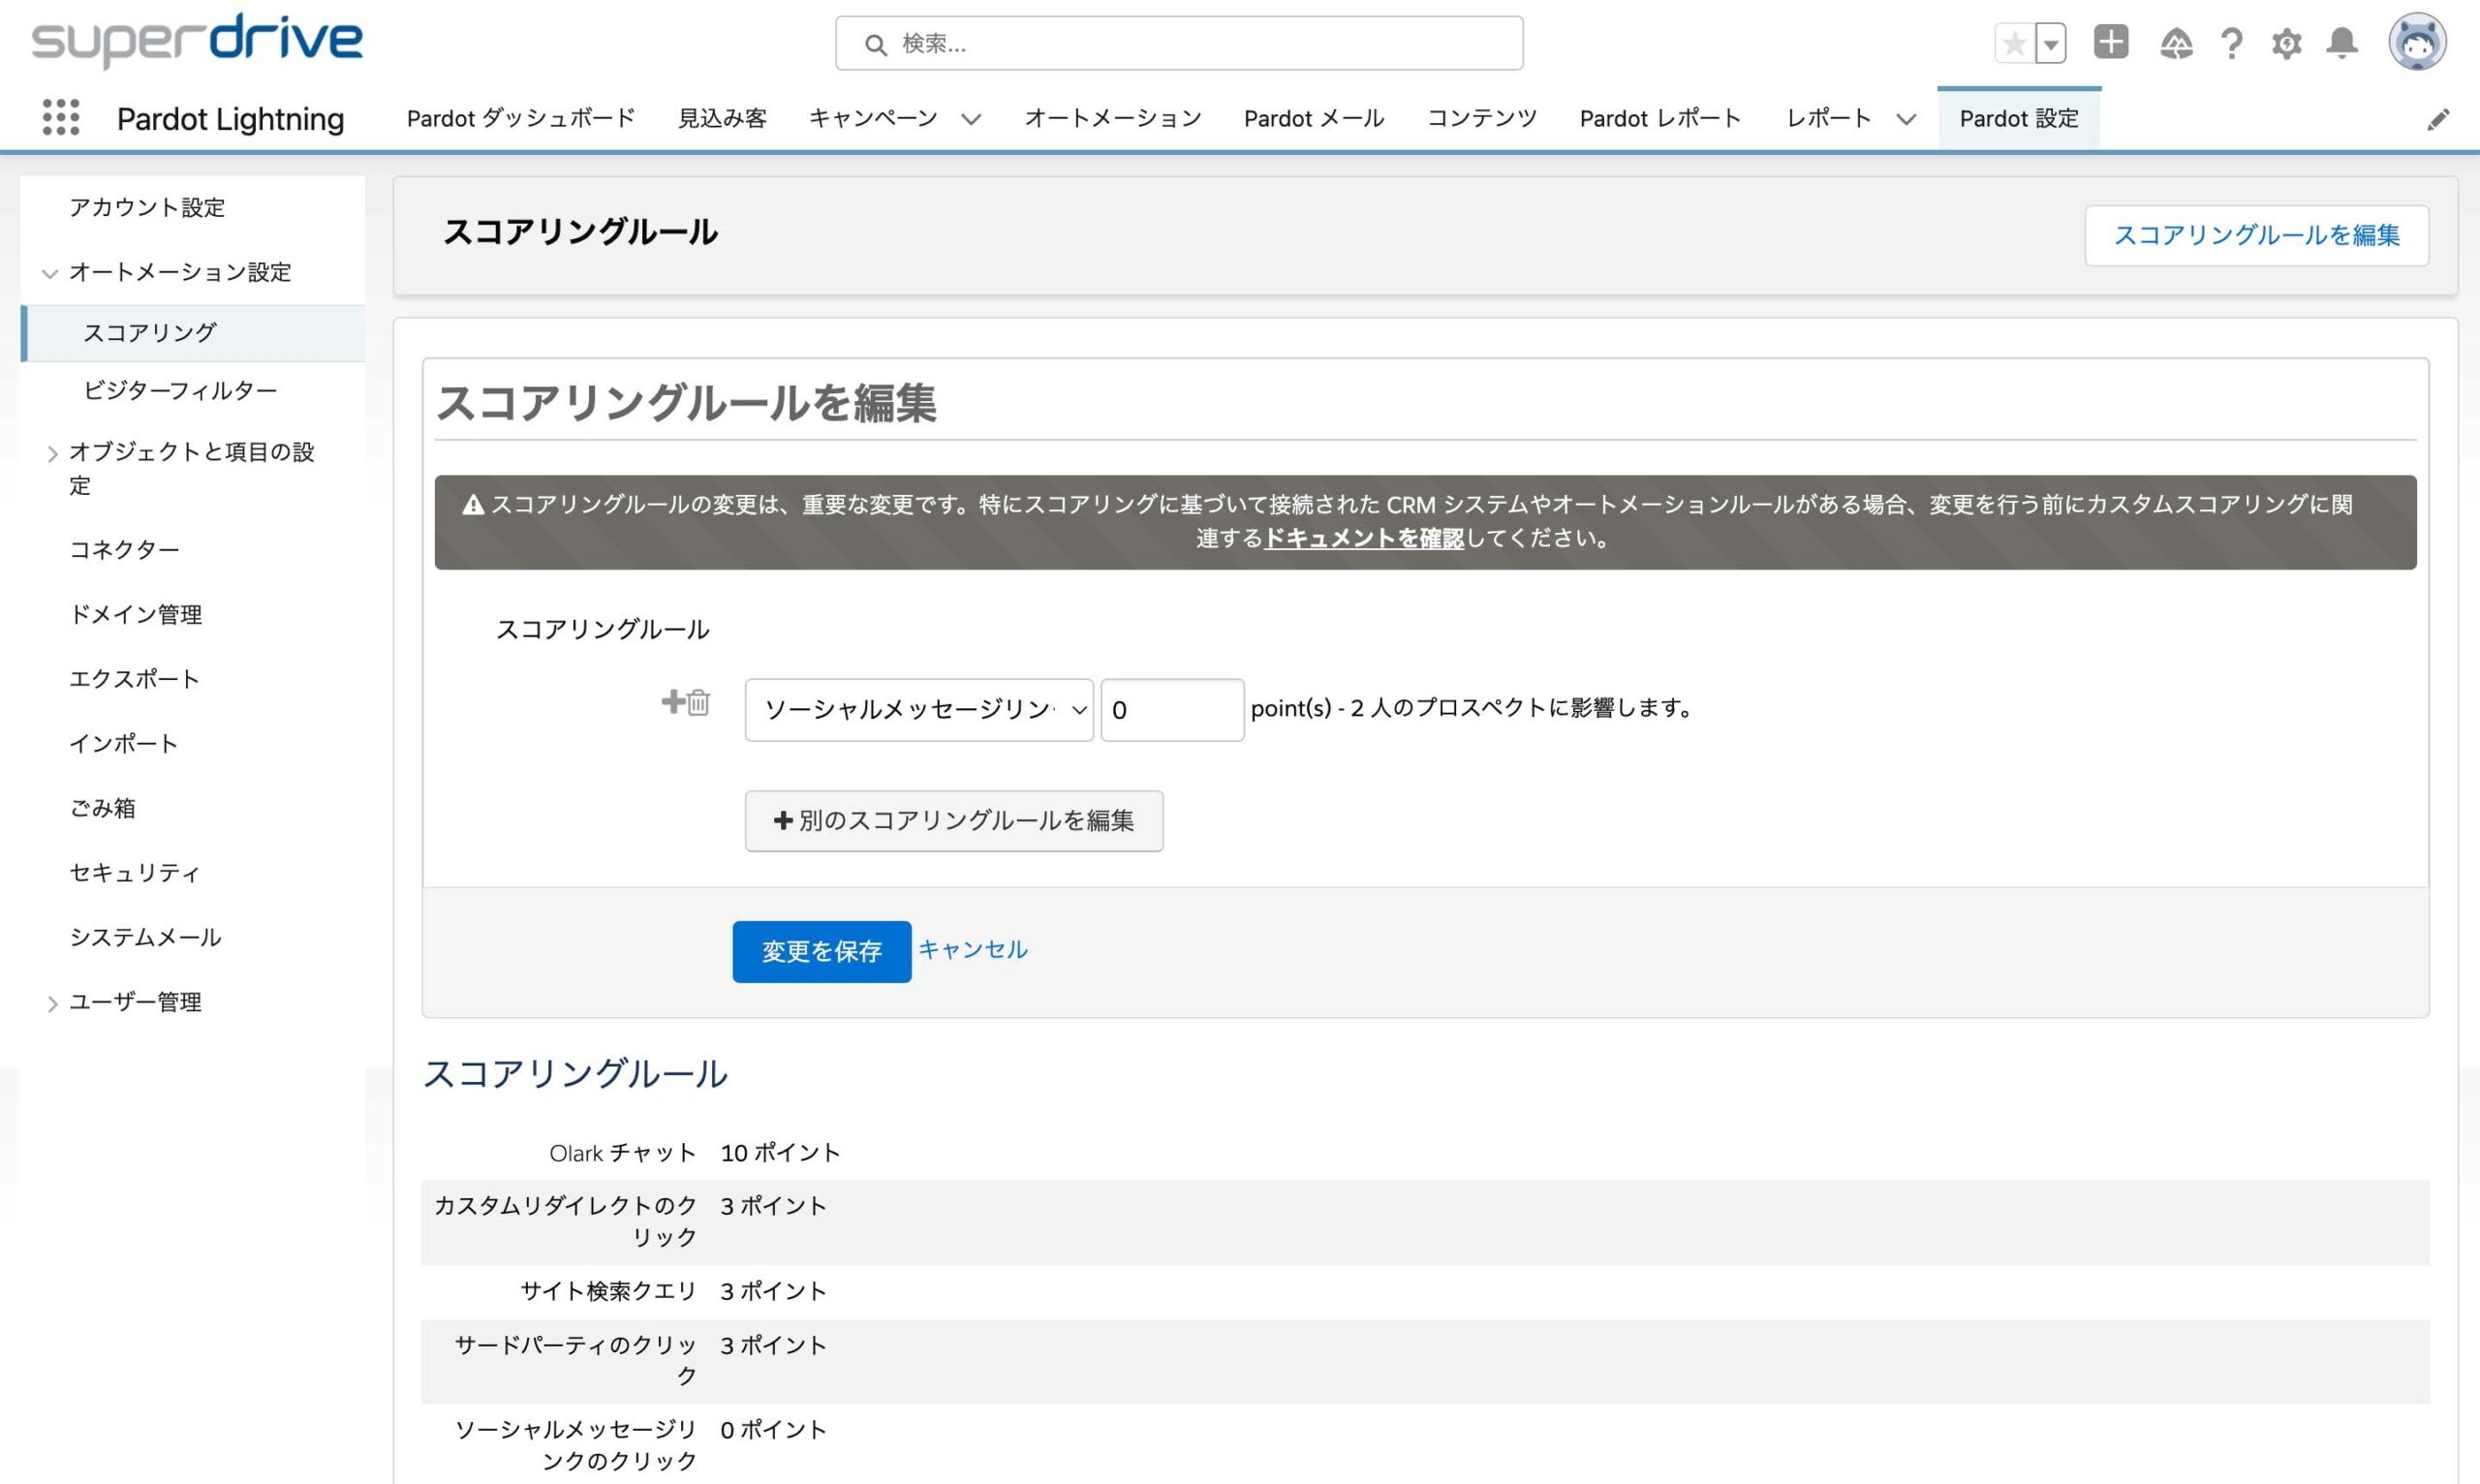This screenshot has height=1484, width=2480.
Task: Click the Superdrive logo
Action: pos(197,41)
